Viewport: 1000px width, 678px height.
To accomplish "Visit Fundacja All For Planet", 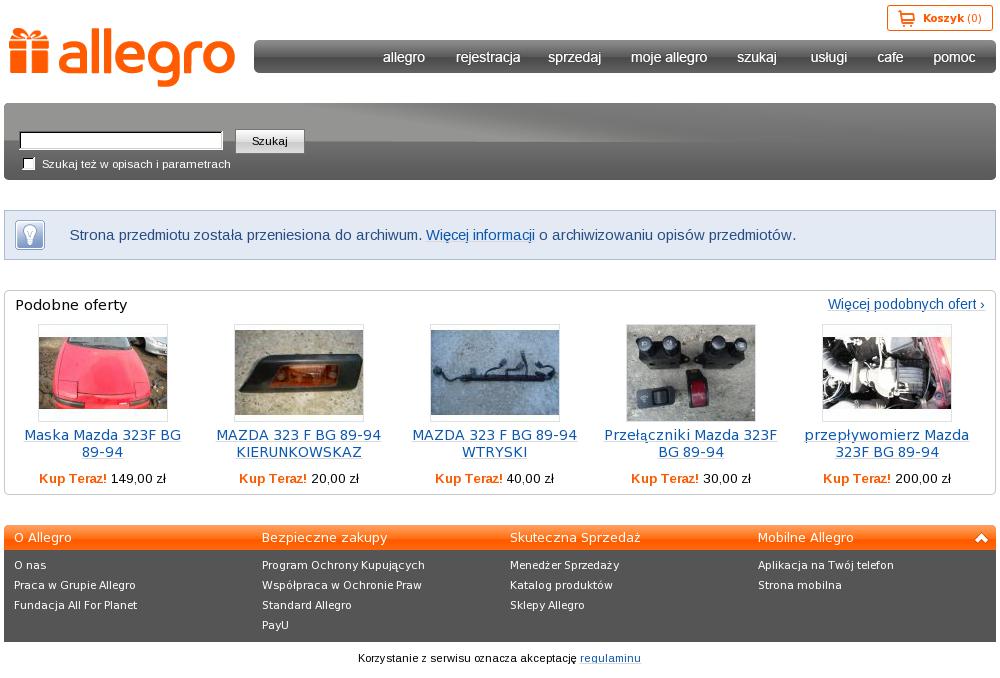I will [75, 605].
